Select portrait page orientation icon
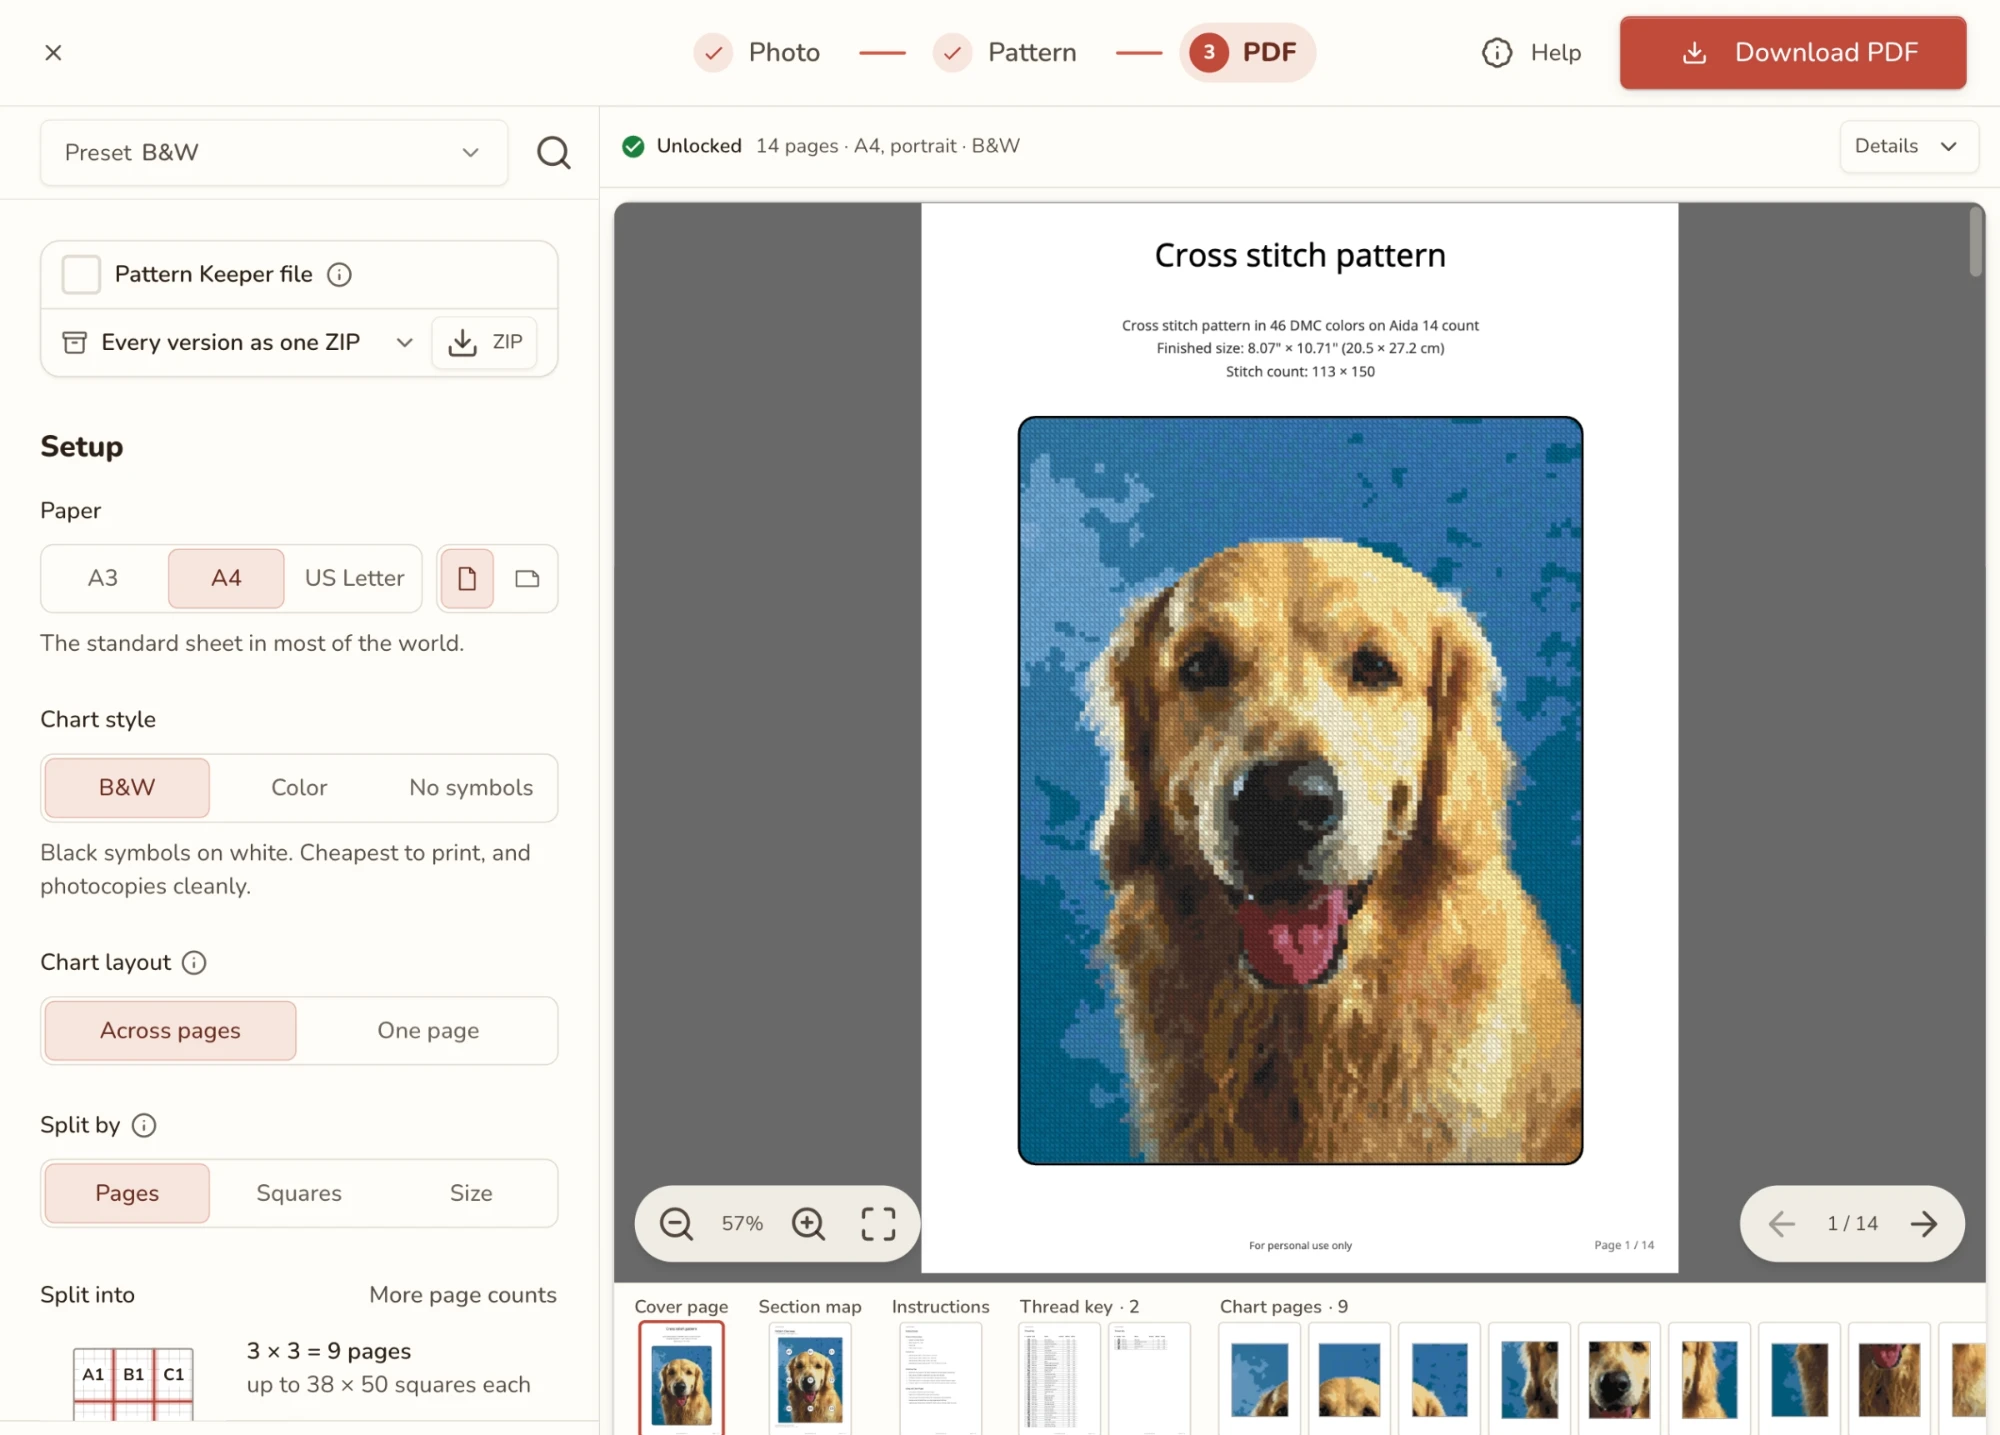The width and height of the screenshot is (2000, 1435). pos(467,578)
